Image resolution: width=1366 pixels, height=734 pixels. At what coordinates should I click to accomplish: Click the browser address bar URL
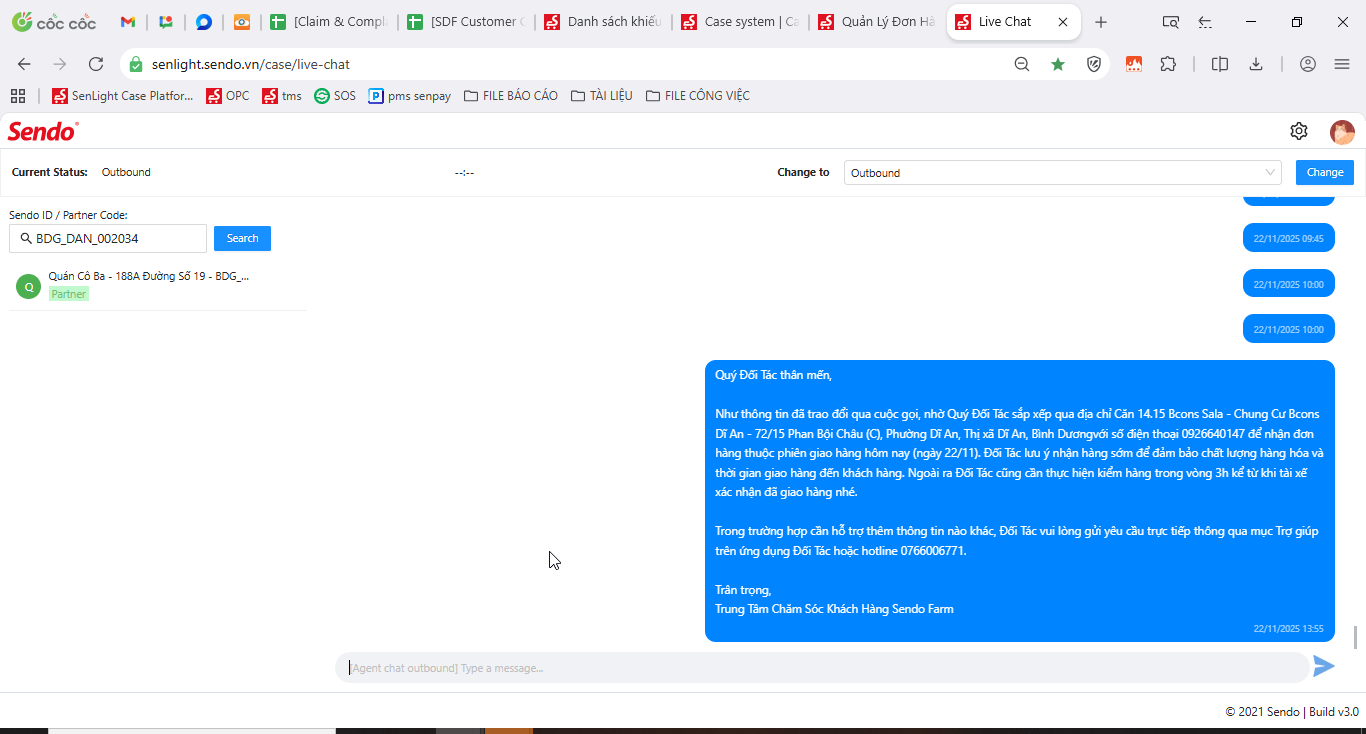pos(251,64)
